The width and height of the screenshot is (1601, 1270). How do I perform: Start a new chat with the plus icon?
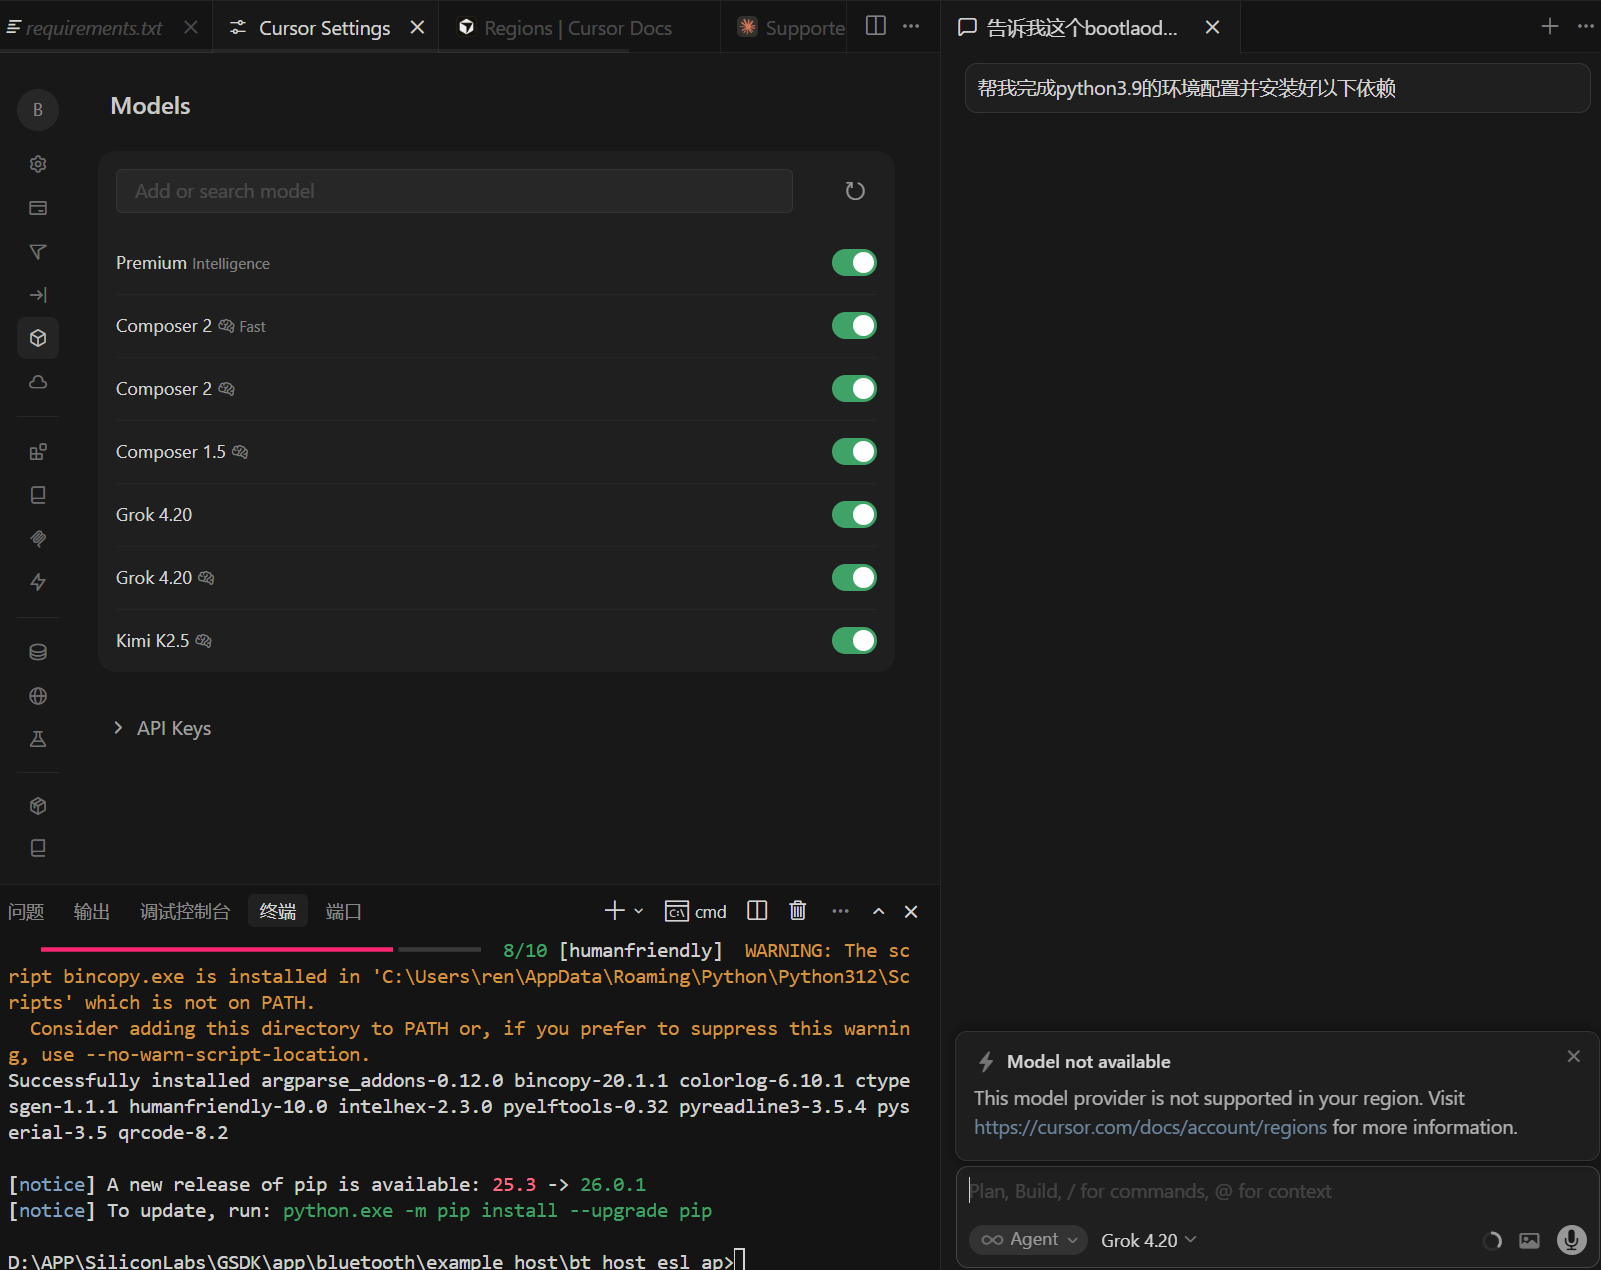(1549, 27)
